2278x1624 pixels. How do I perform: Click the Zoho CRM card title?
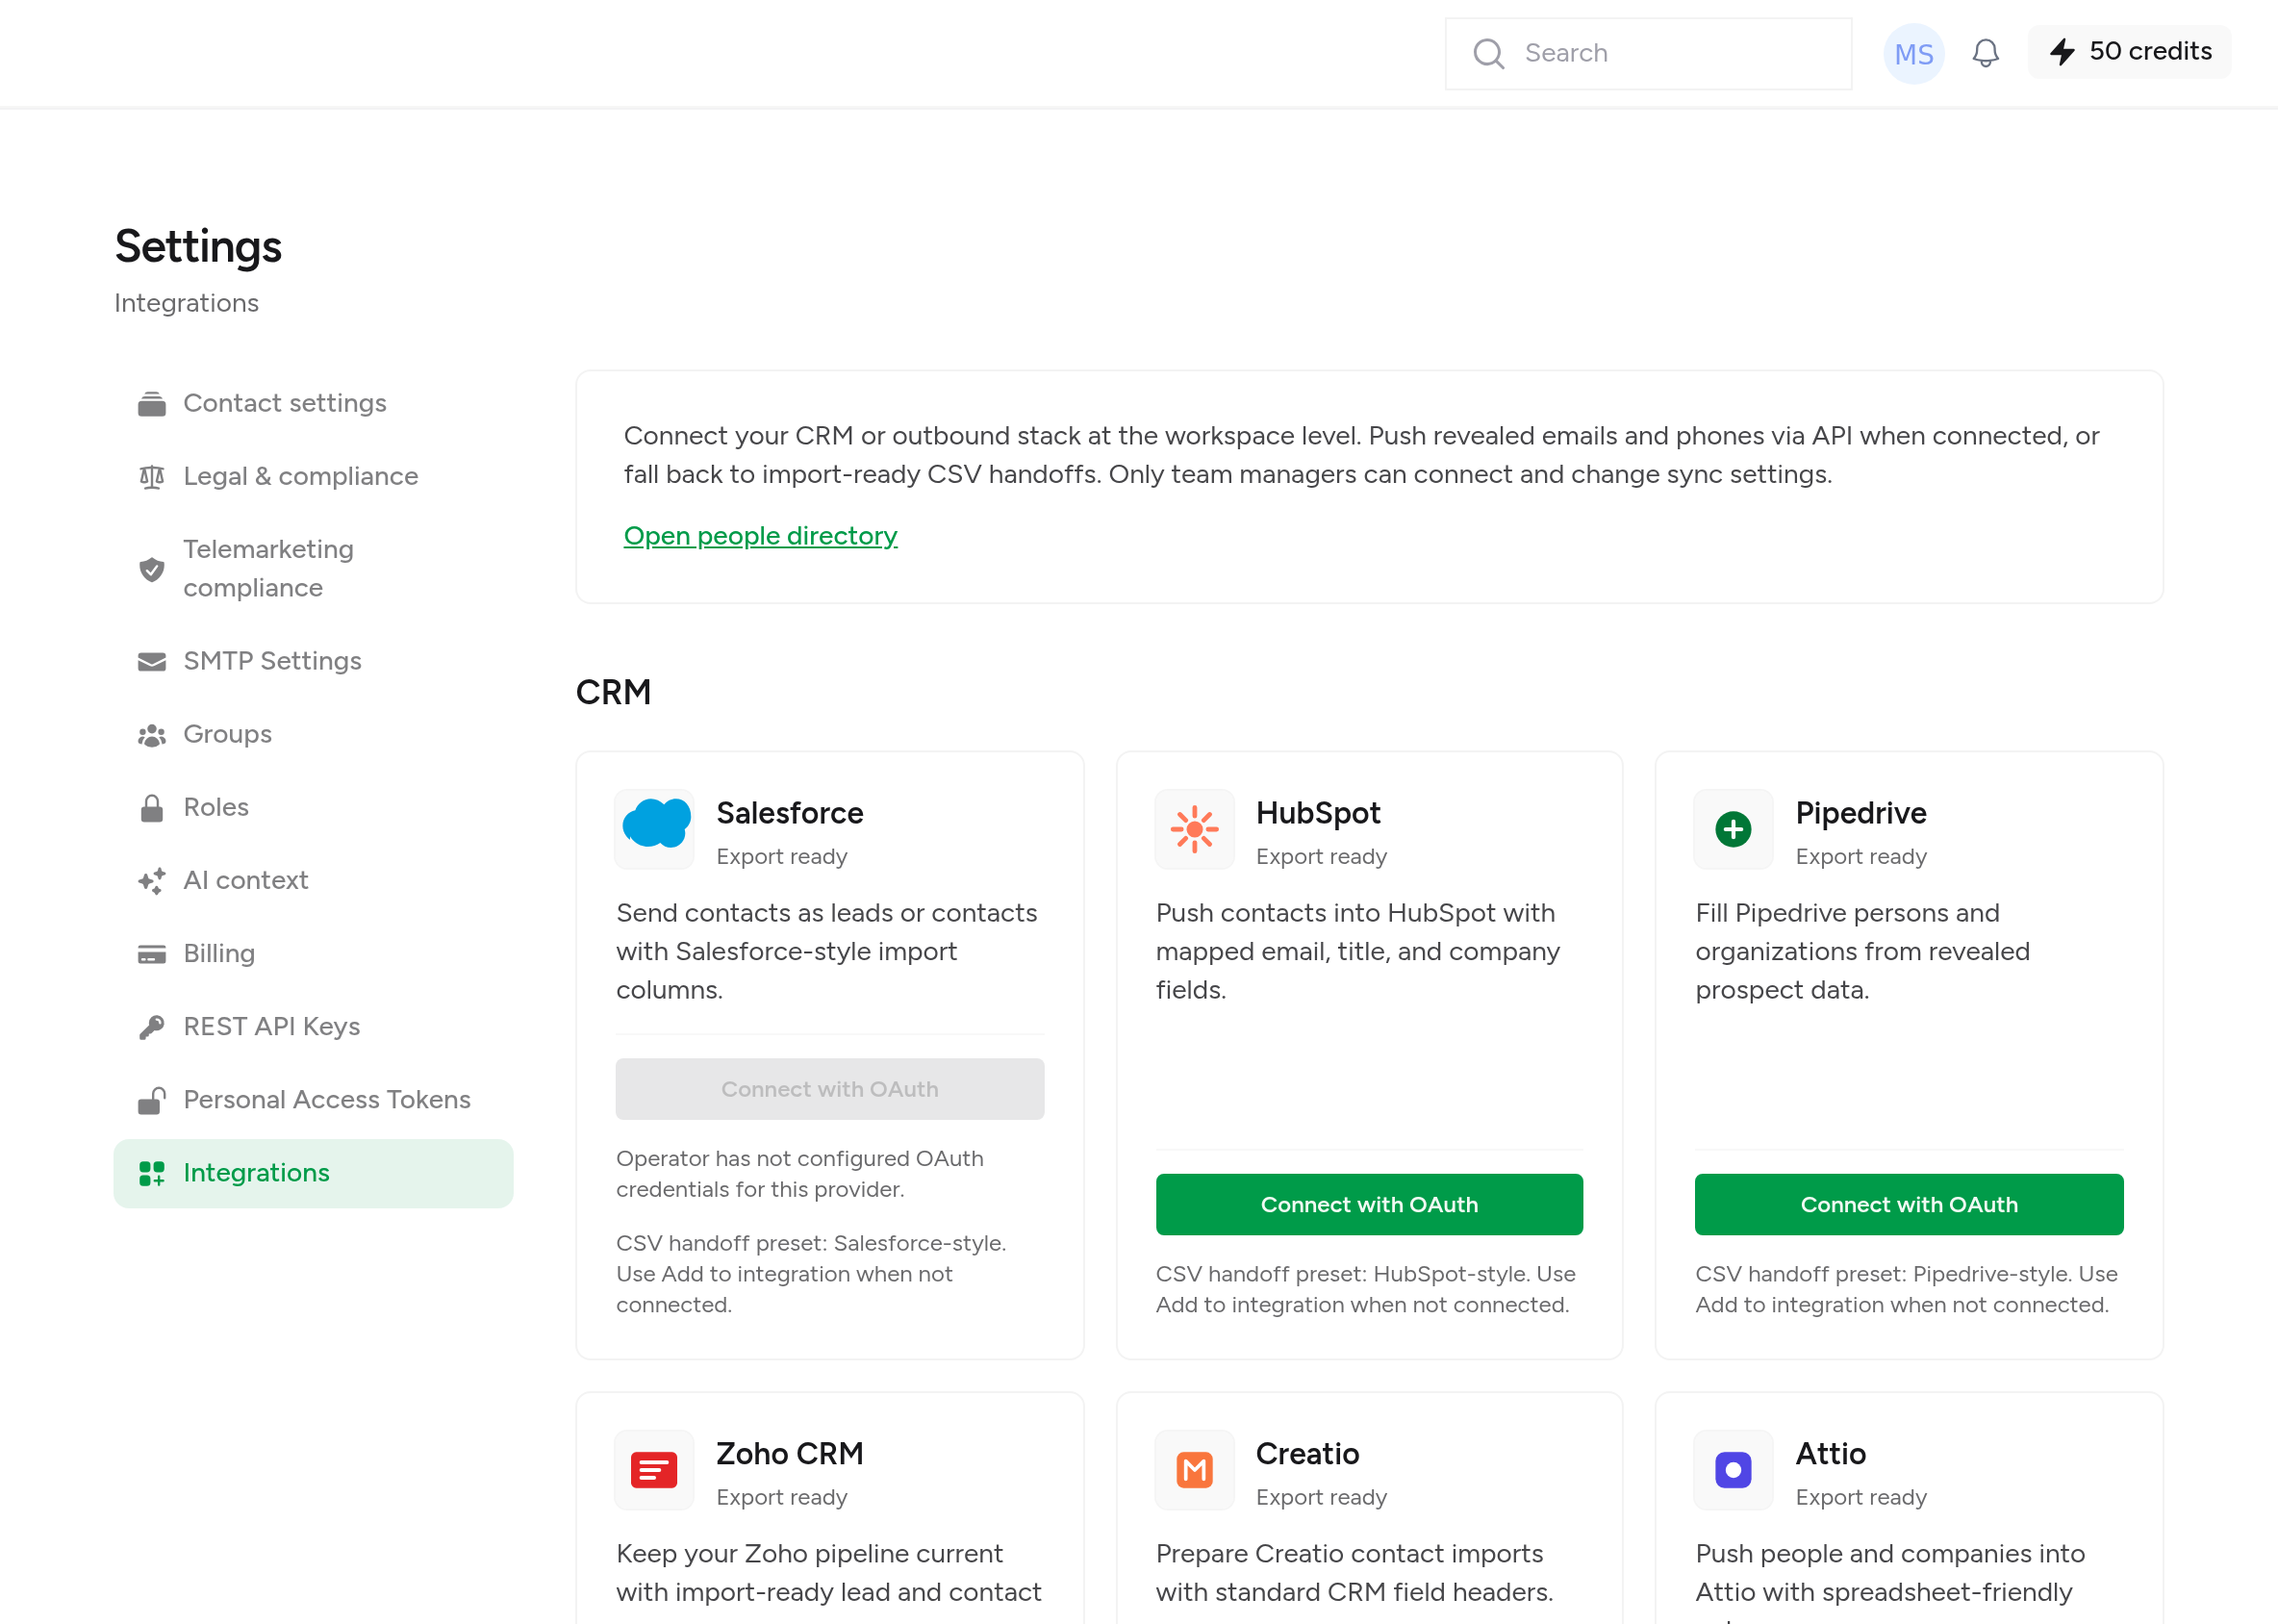click(x=790, y=1453)
